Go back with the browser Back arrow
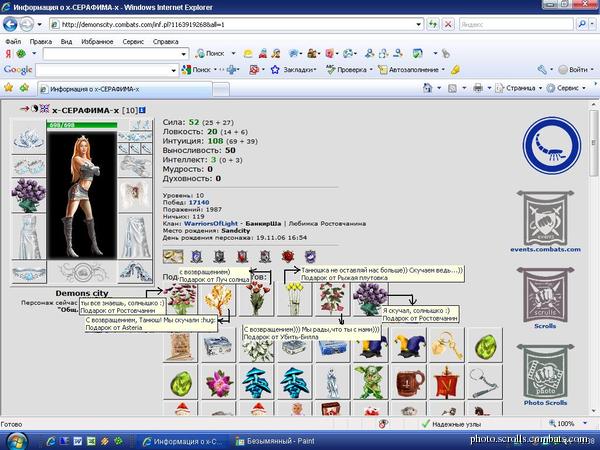This screenshot has width=600, height=450. [10, 24]
